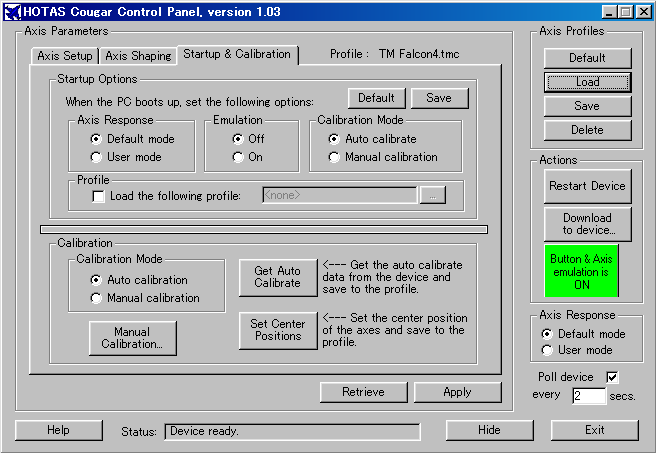The width and height of the screenshot is (656, 453).
Task: Click Download to device... button
Action: pos(587,224)
